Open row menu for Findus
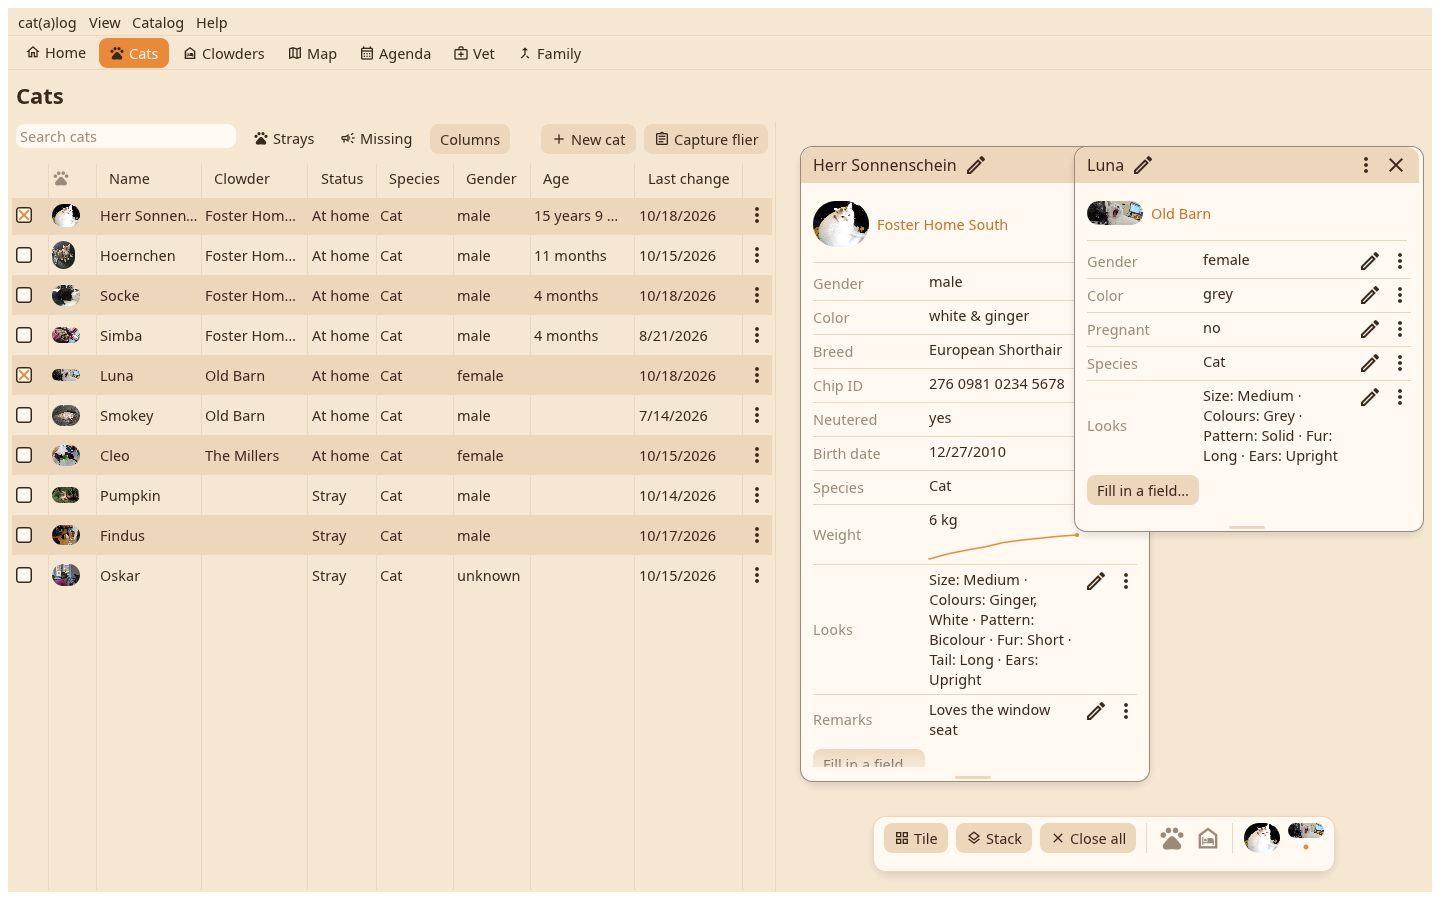 [x=757, y=535]
